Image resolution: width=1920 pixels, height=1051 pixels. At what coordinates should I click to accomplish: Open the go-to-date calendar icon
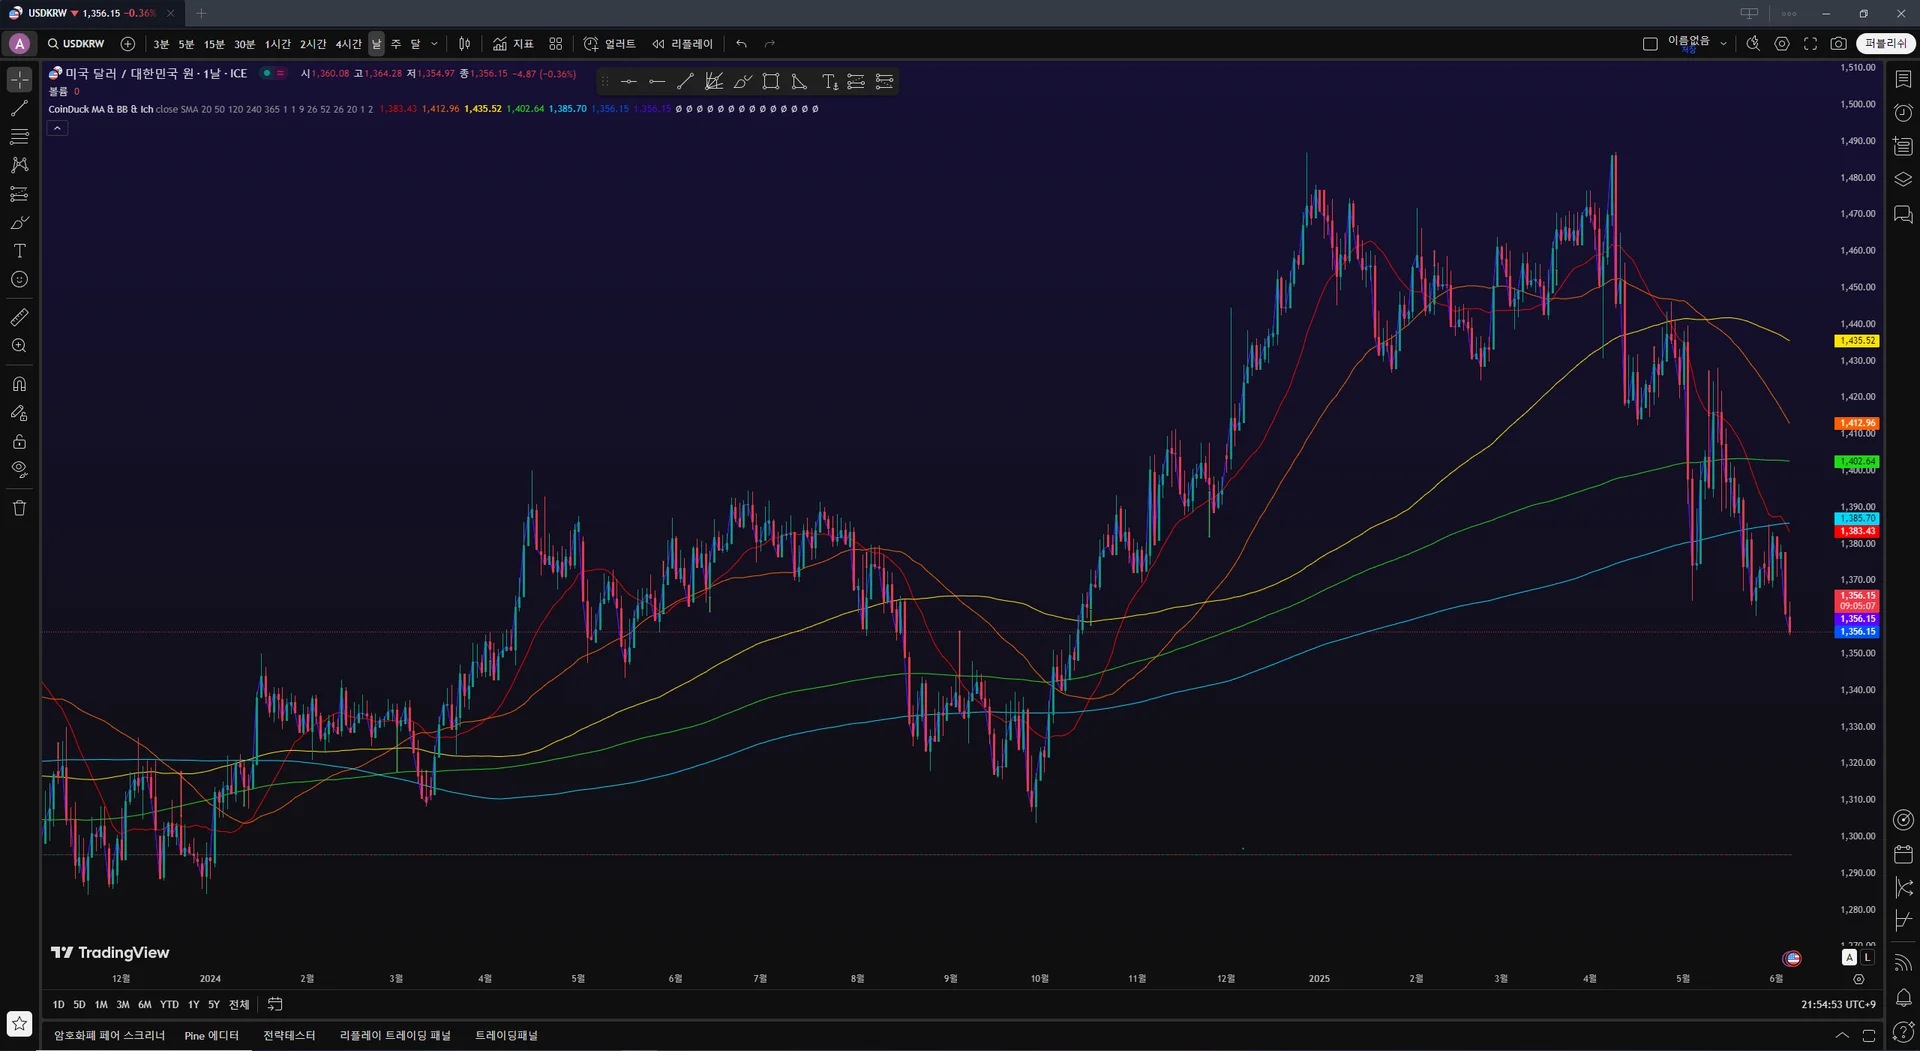275,1005
